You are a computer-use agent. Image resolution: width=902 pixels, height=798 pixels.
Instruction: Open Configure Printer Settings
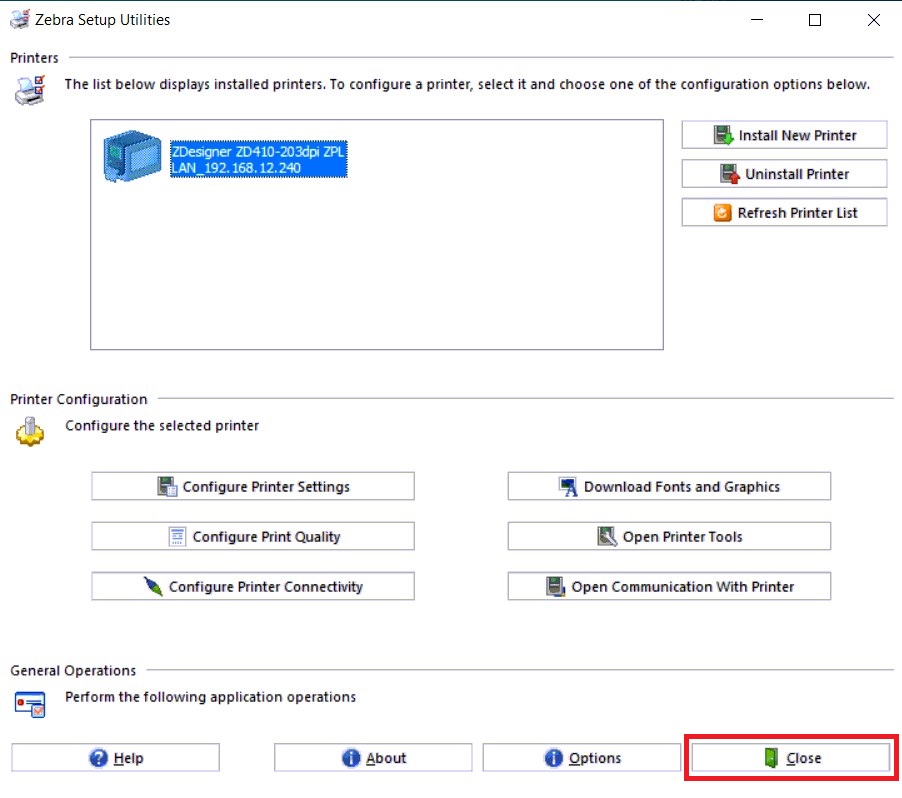pos(253,486)
